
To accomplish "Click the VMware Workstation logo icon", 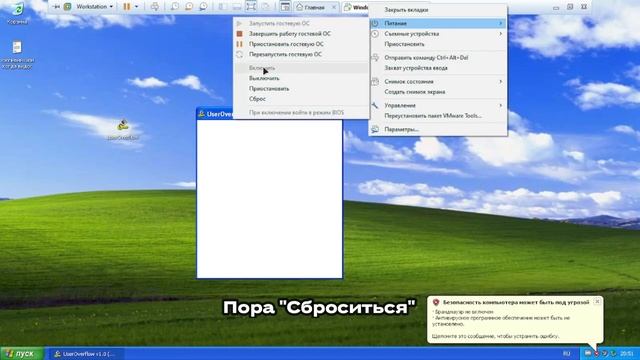I will point(68,7).
